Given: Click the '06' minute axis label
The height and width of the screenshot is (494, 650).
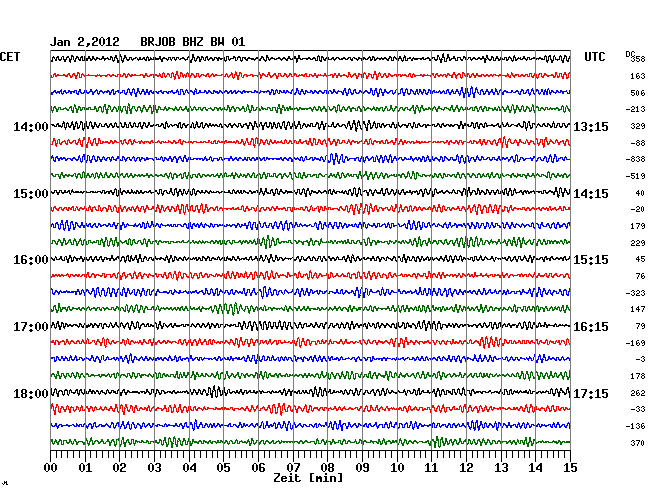Looking at the screenshot, I should coord(258,468).
